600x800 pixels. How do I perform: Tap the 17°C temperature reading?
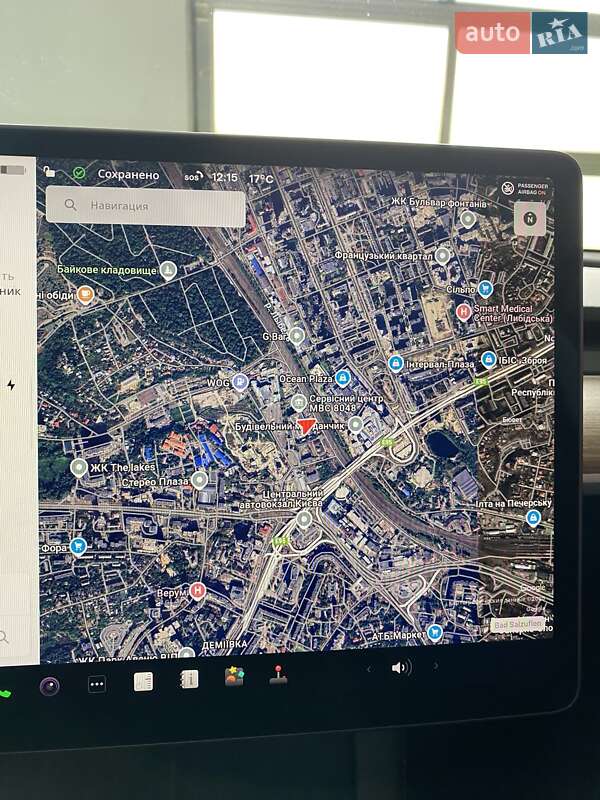(261, 179)
